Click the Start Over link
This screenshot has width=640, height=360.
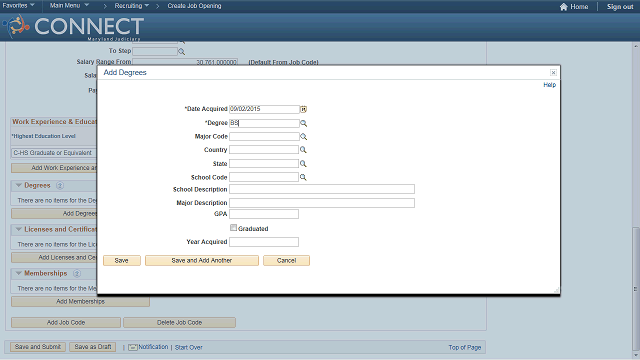click(x=189, y=347)
